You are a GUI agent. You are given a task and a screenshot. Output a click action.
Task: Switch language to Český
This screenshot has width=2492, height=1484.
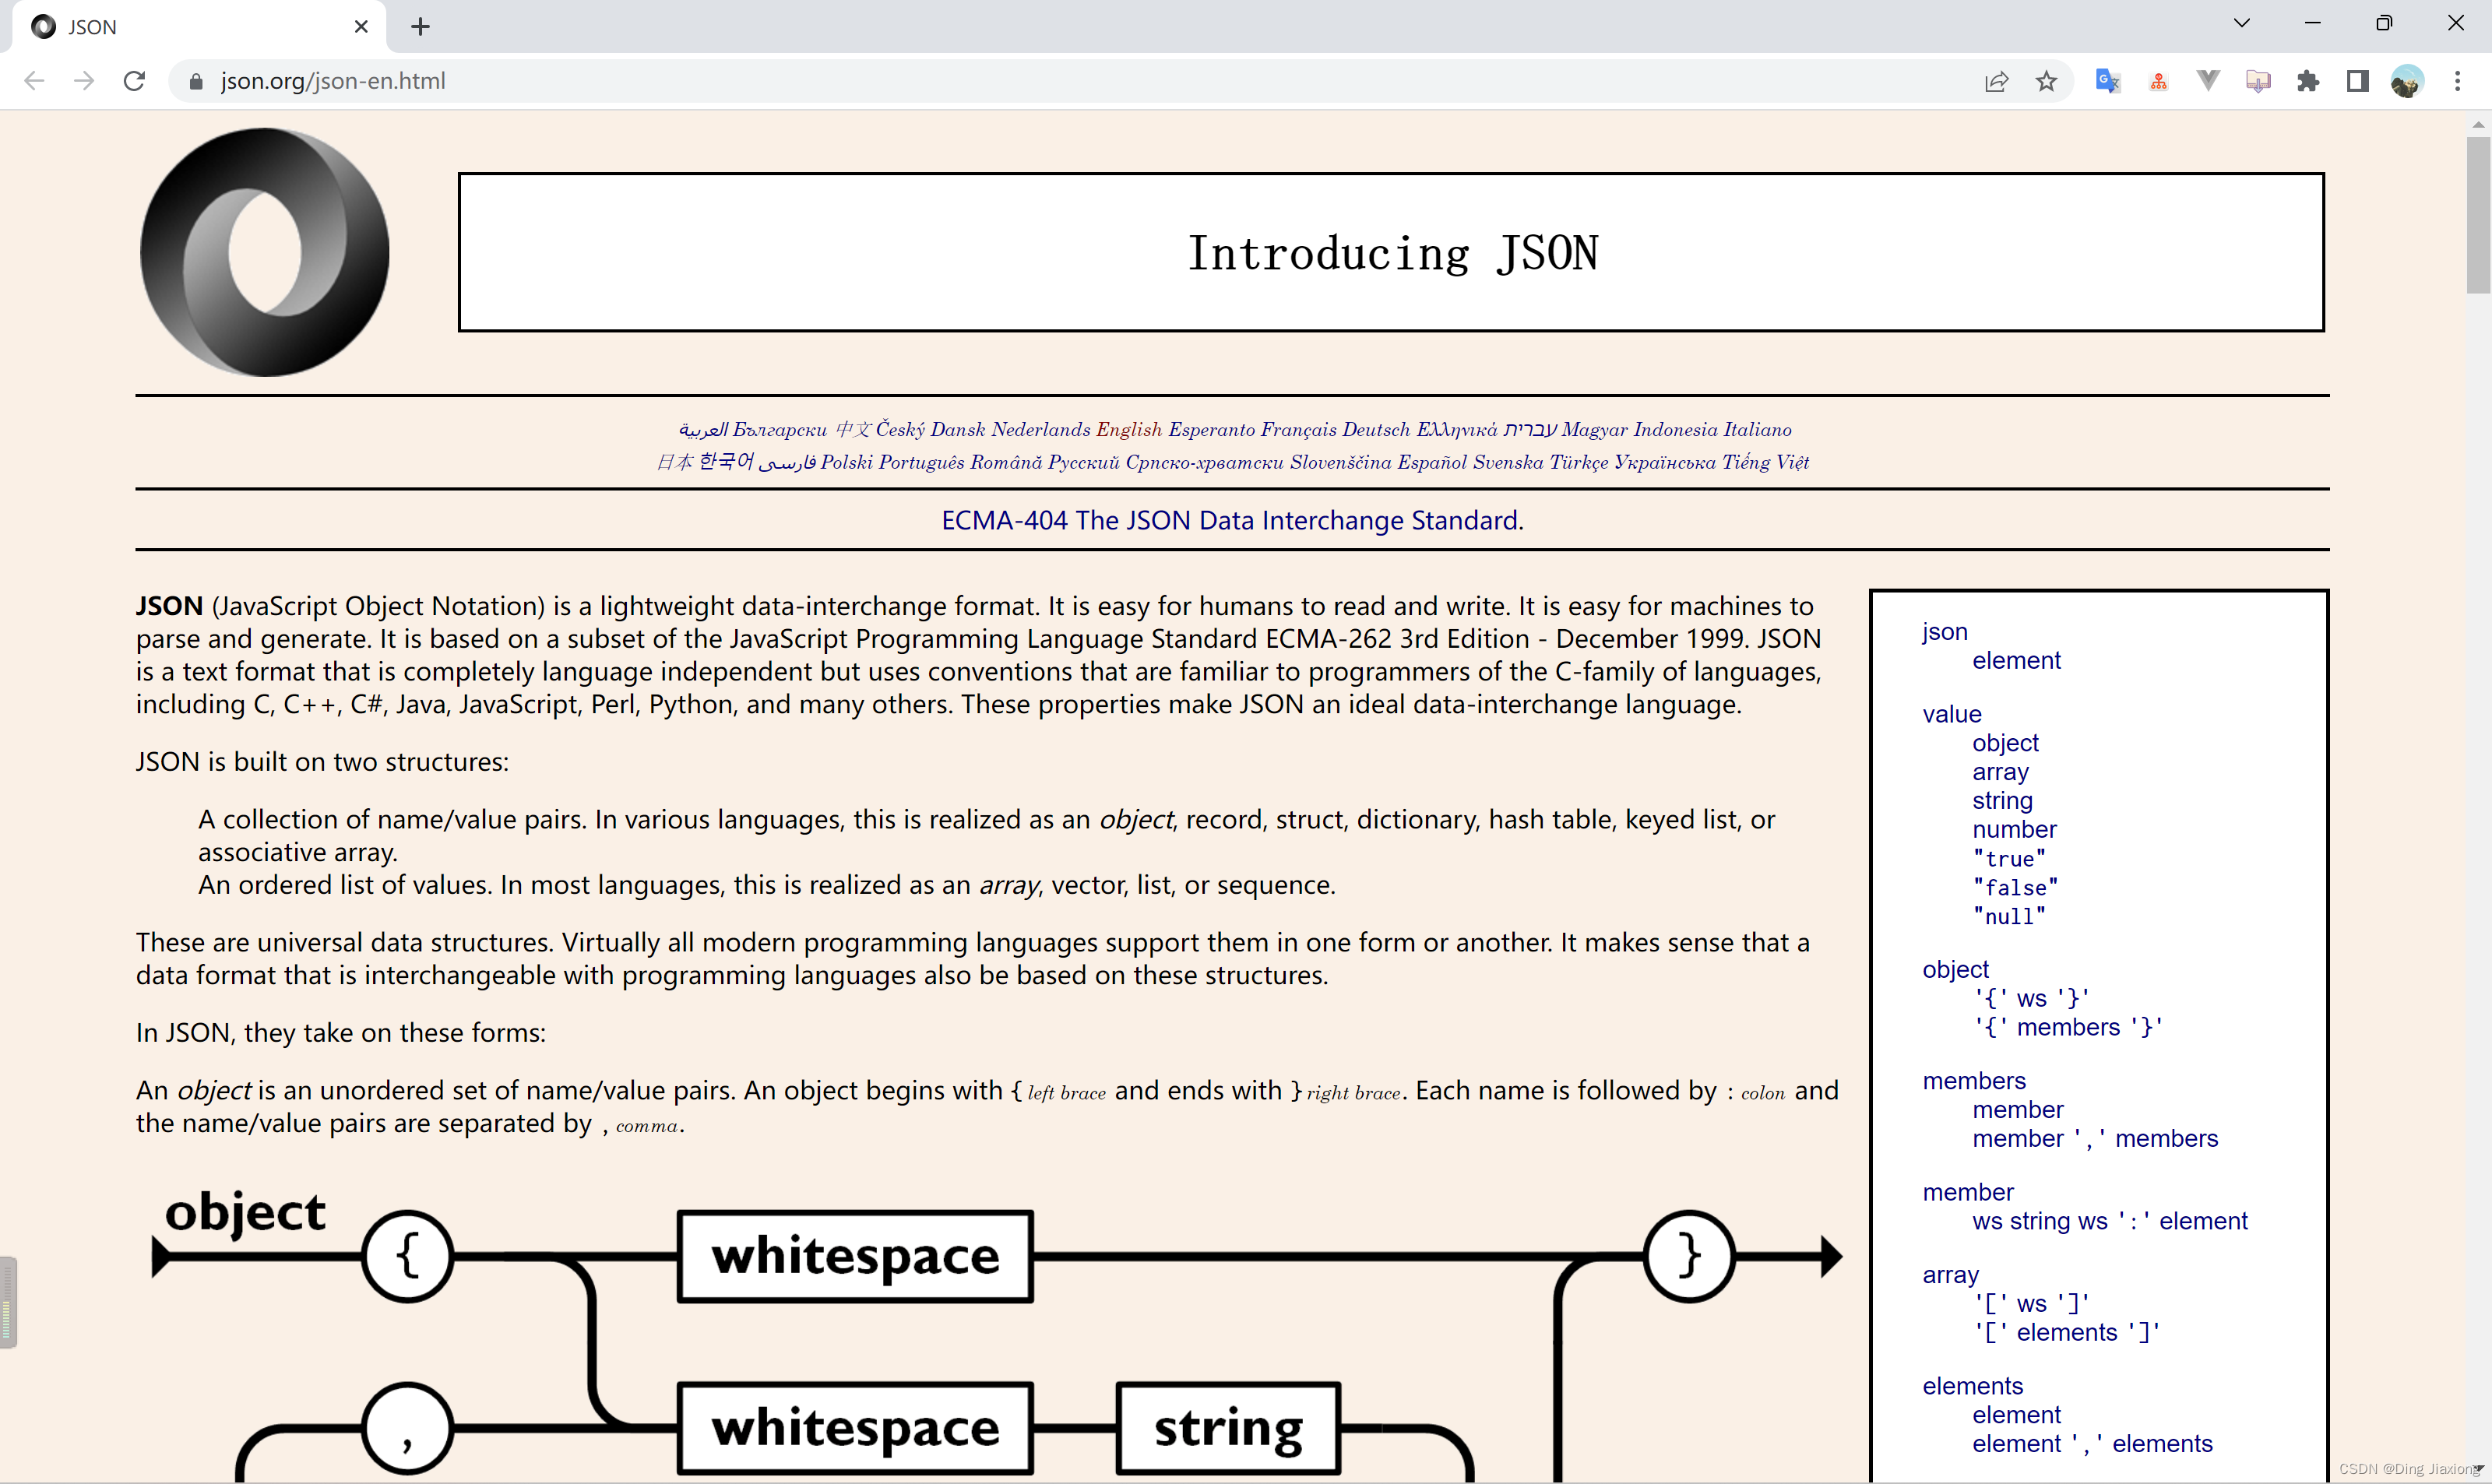point(900,430)
